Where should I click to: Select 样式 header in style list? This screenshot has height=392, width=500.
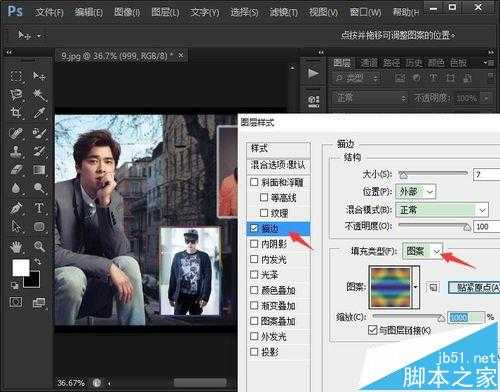278,148
